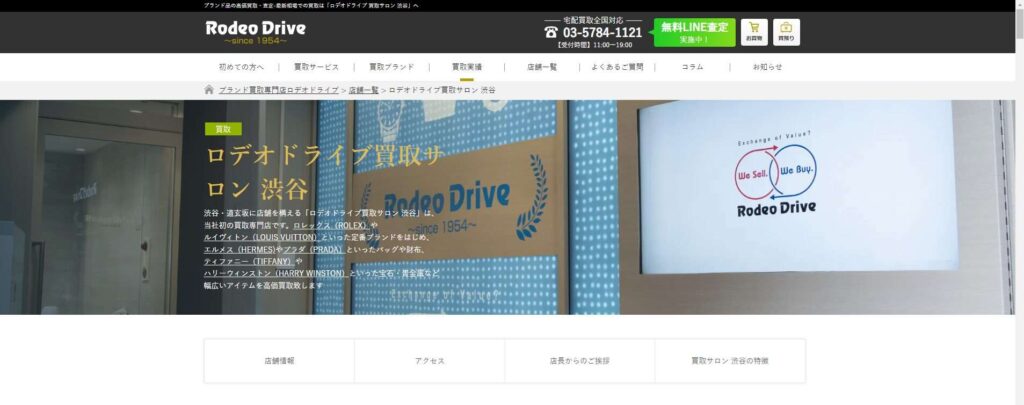Click the プラダ (PRADA) link
The width and height of the screenshot is (1024, 405).
[313, 250]
